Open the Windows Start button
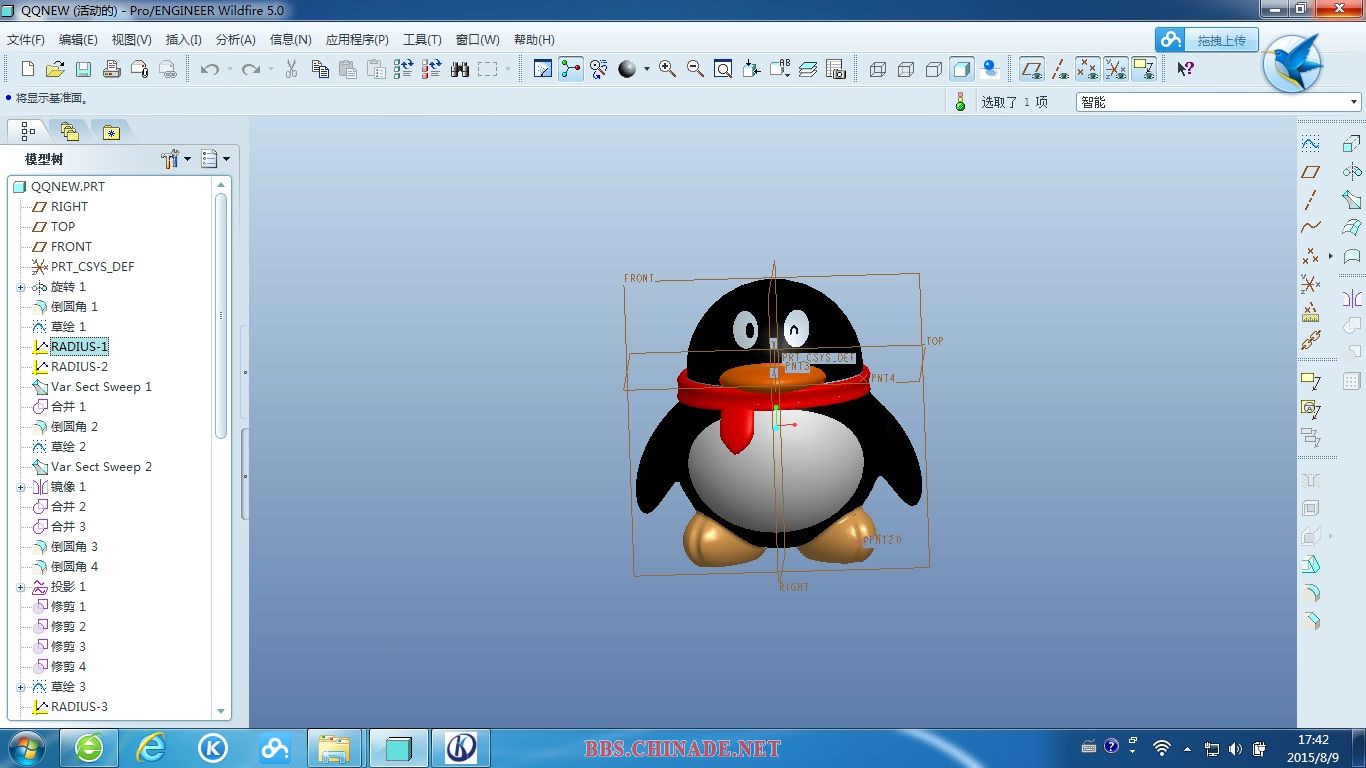 tap(25, 748)
